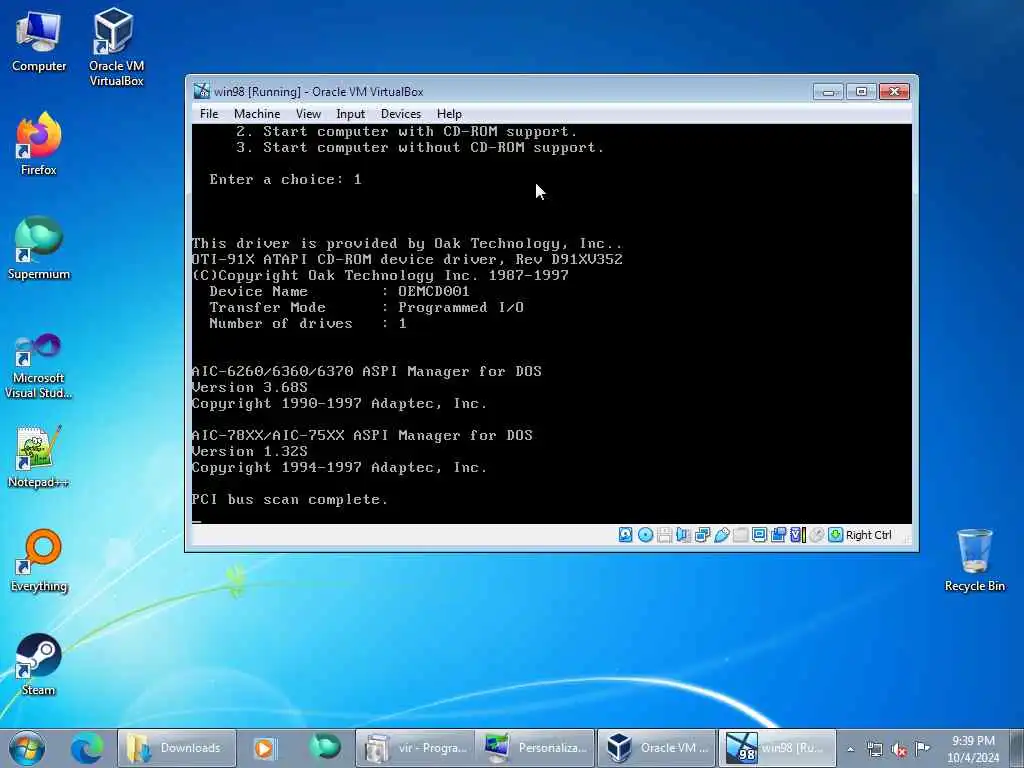The image size is (1024, 768).
Task: Click "Number of drives : 1" line
Action: (308, 323)
